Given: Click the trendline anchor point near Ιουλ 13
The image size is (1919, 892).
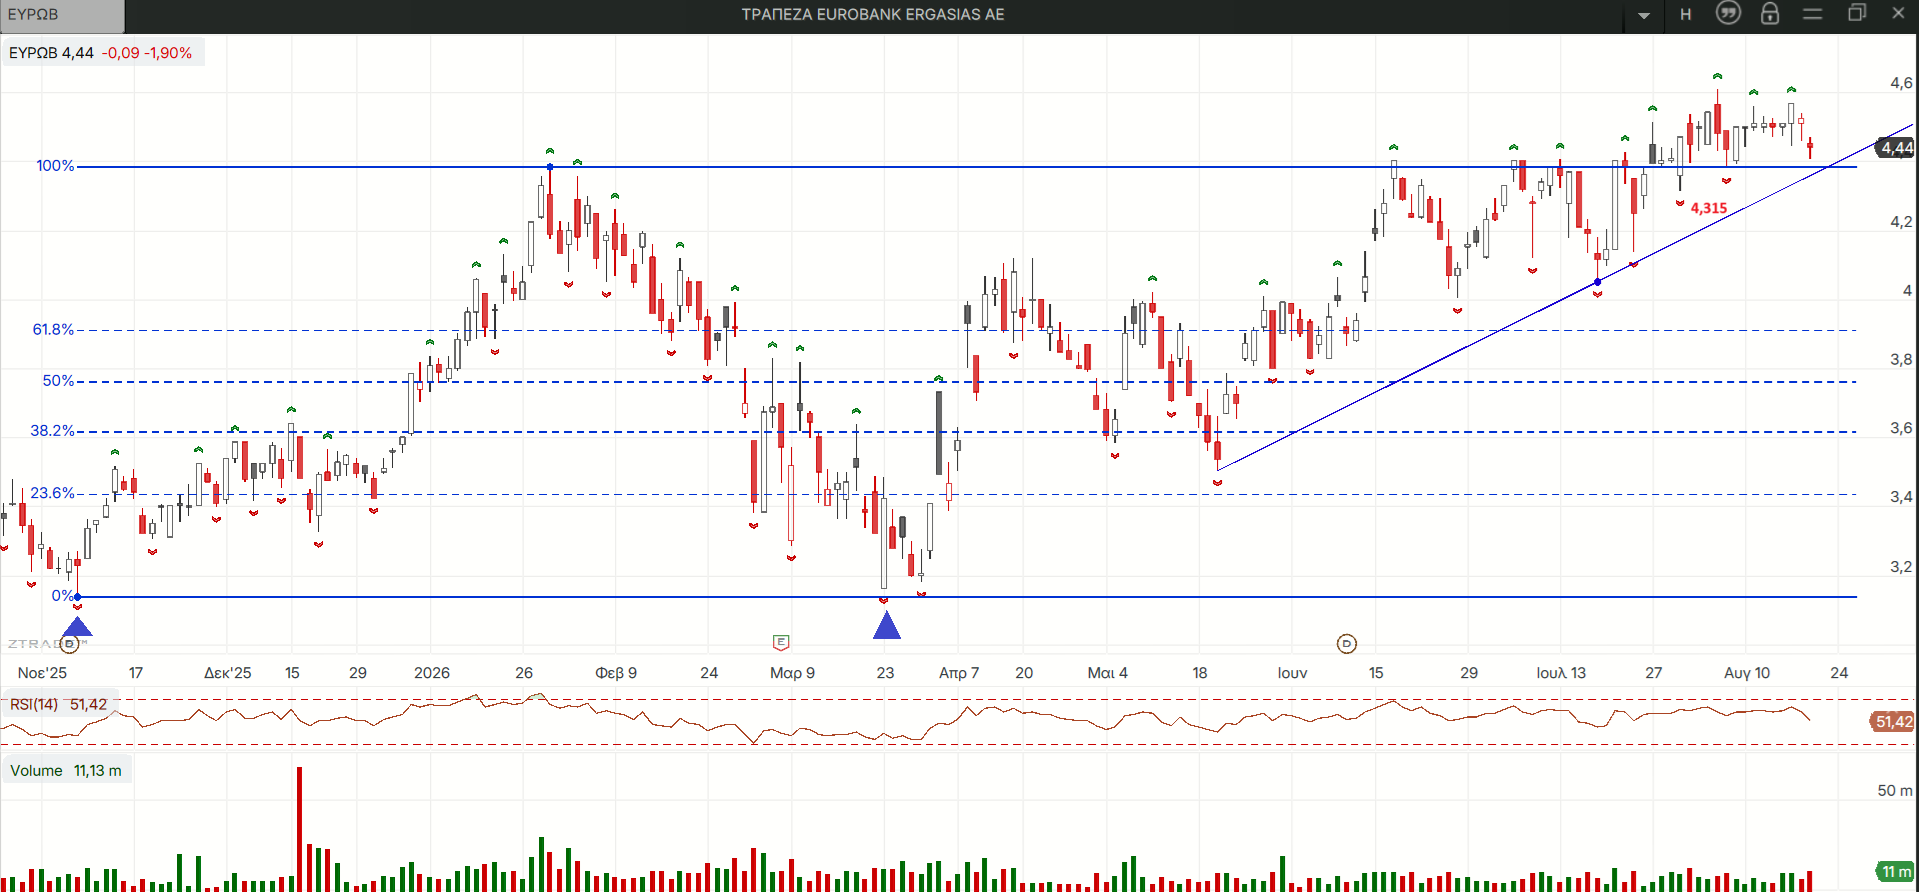Looking at the screenshot, I should [1597, 282].
